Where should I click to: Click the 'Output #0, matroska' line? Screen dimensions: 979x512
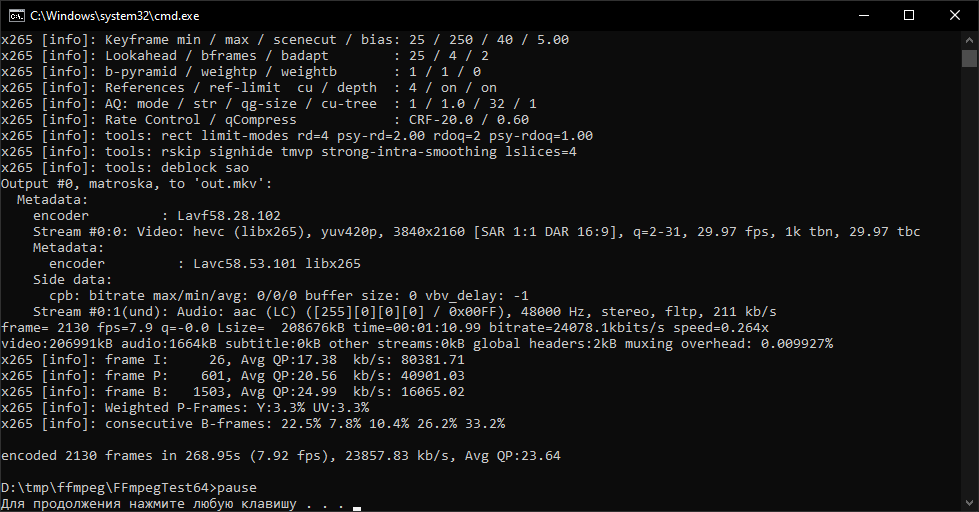click(137, 184)
